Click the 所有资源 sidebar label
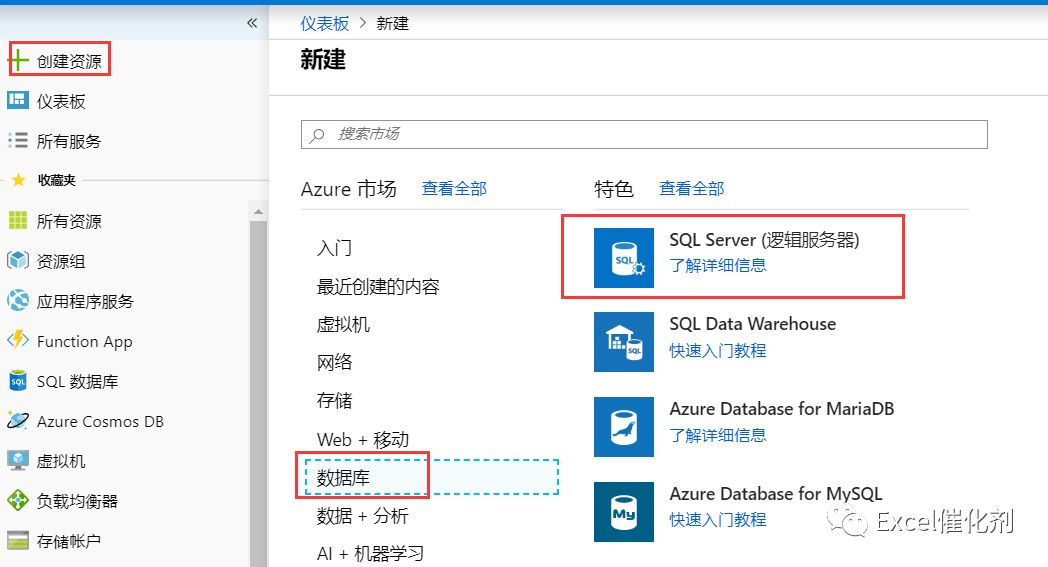 tap(69, 221)
